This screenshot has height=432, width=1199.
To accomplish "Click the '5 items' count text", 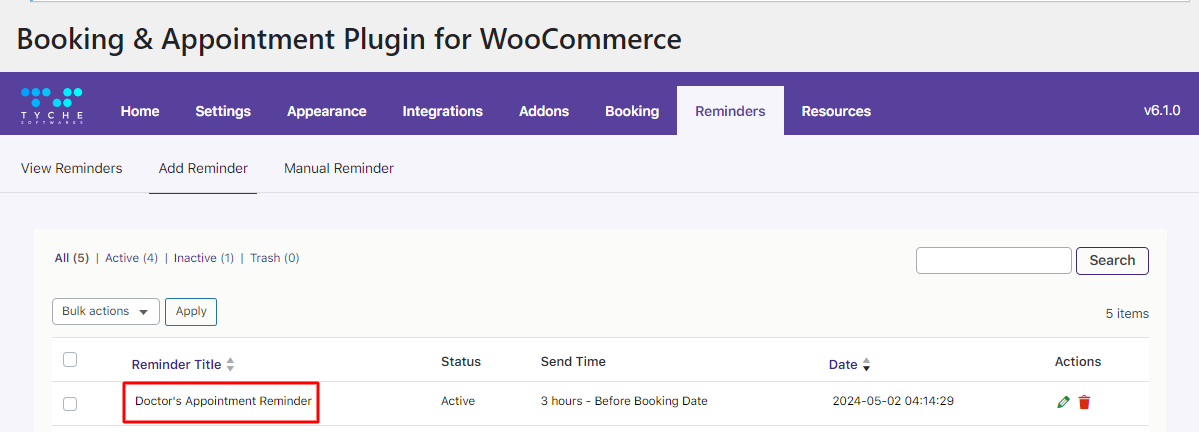I will click(x=1127, y=313).
